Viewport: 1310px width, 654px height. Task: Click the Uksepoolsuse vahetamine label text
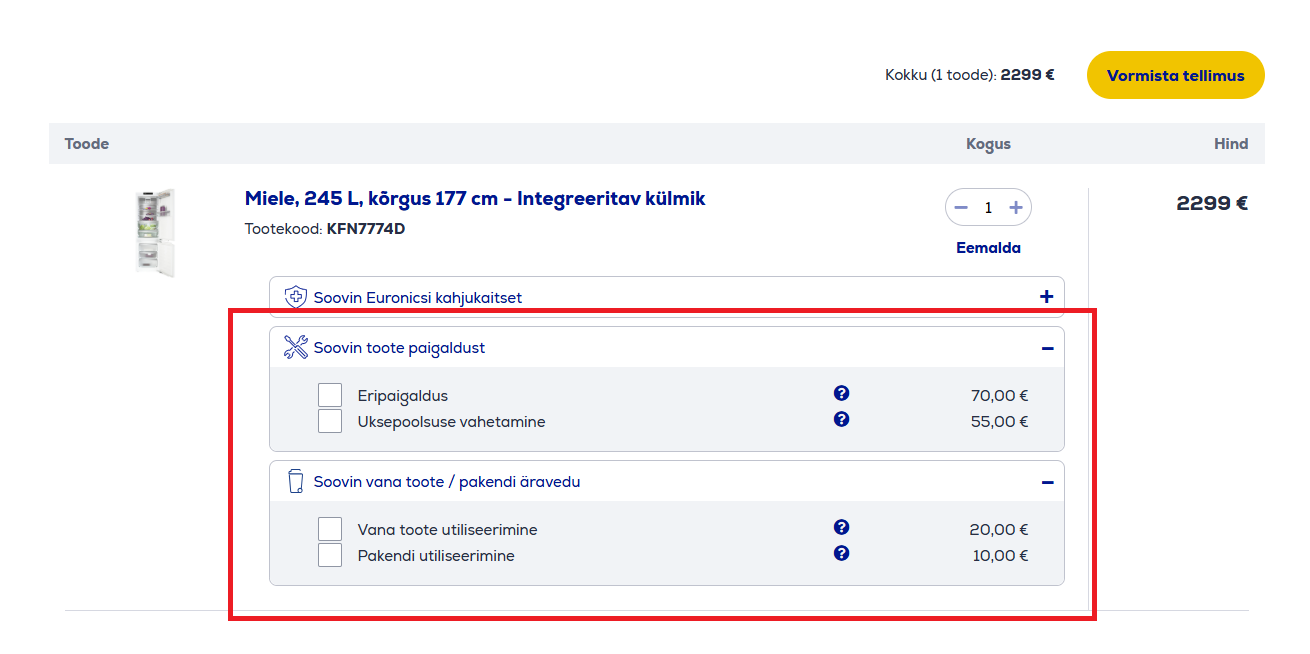click(x=452, y=422)
